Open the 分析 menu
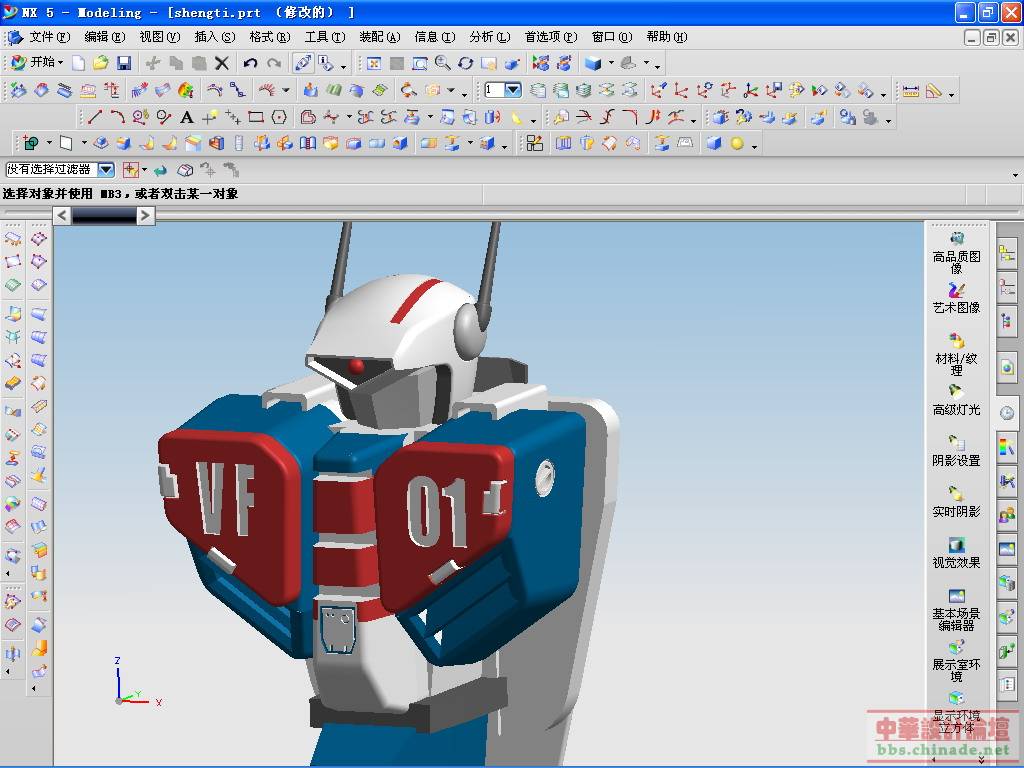1024x768 pixels. point(489,37)
